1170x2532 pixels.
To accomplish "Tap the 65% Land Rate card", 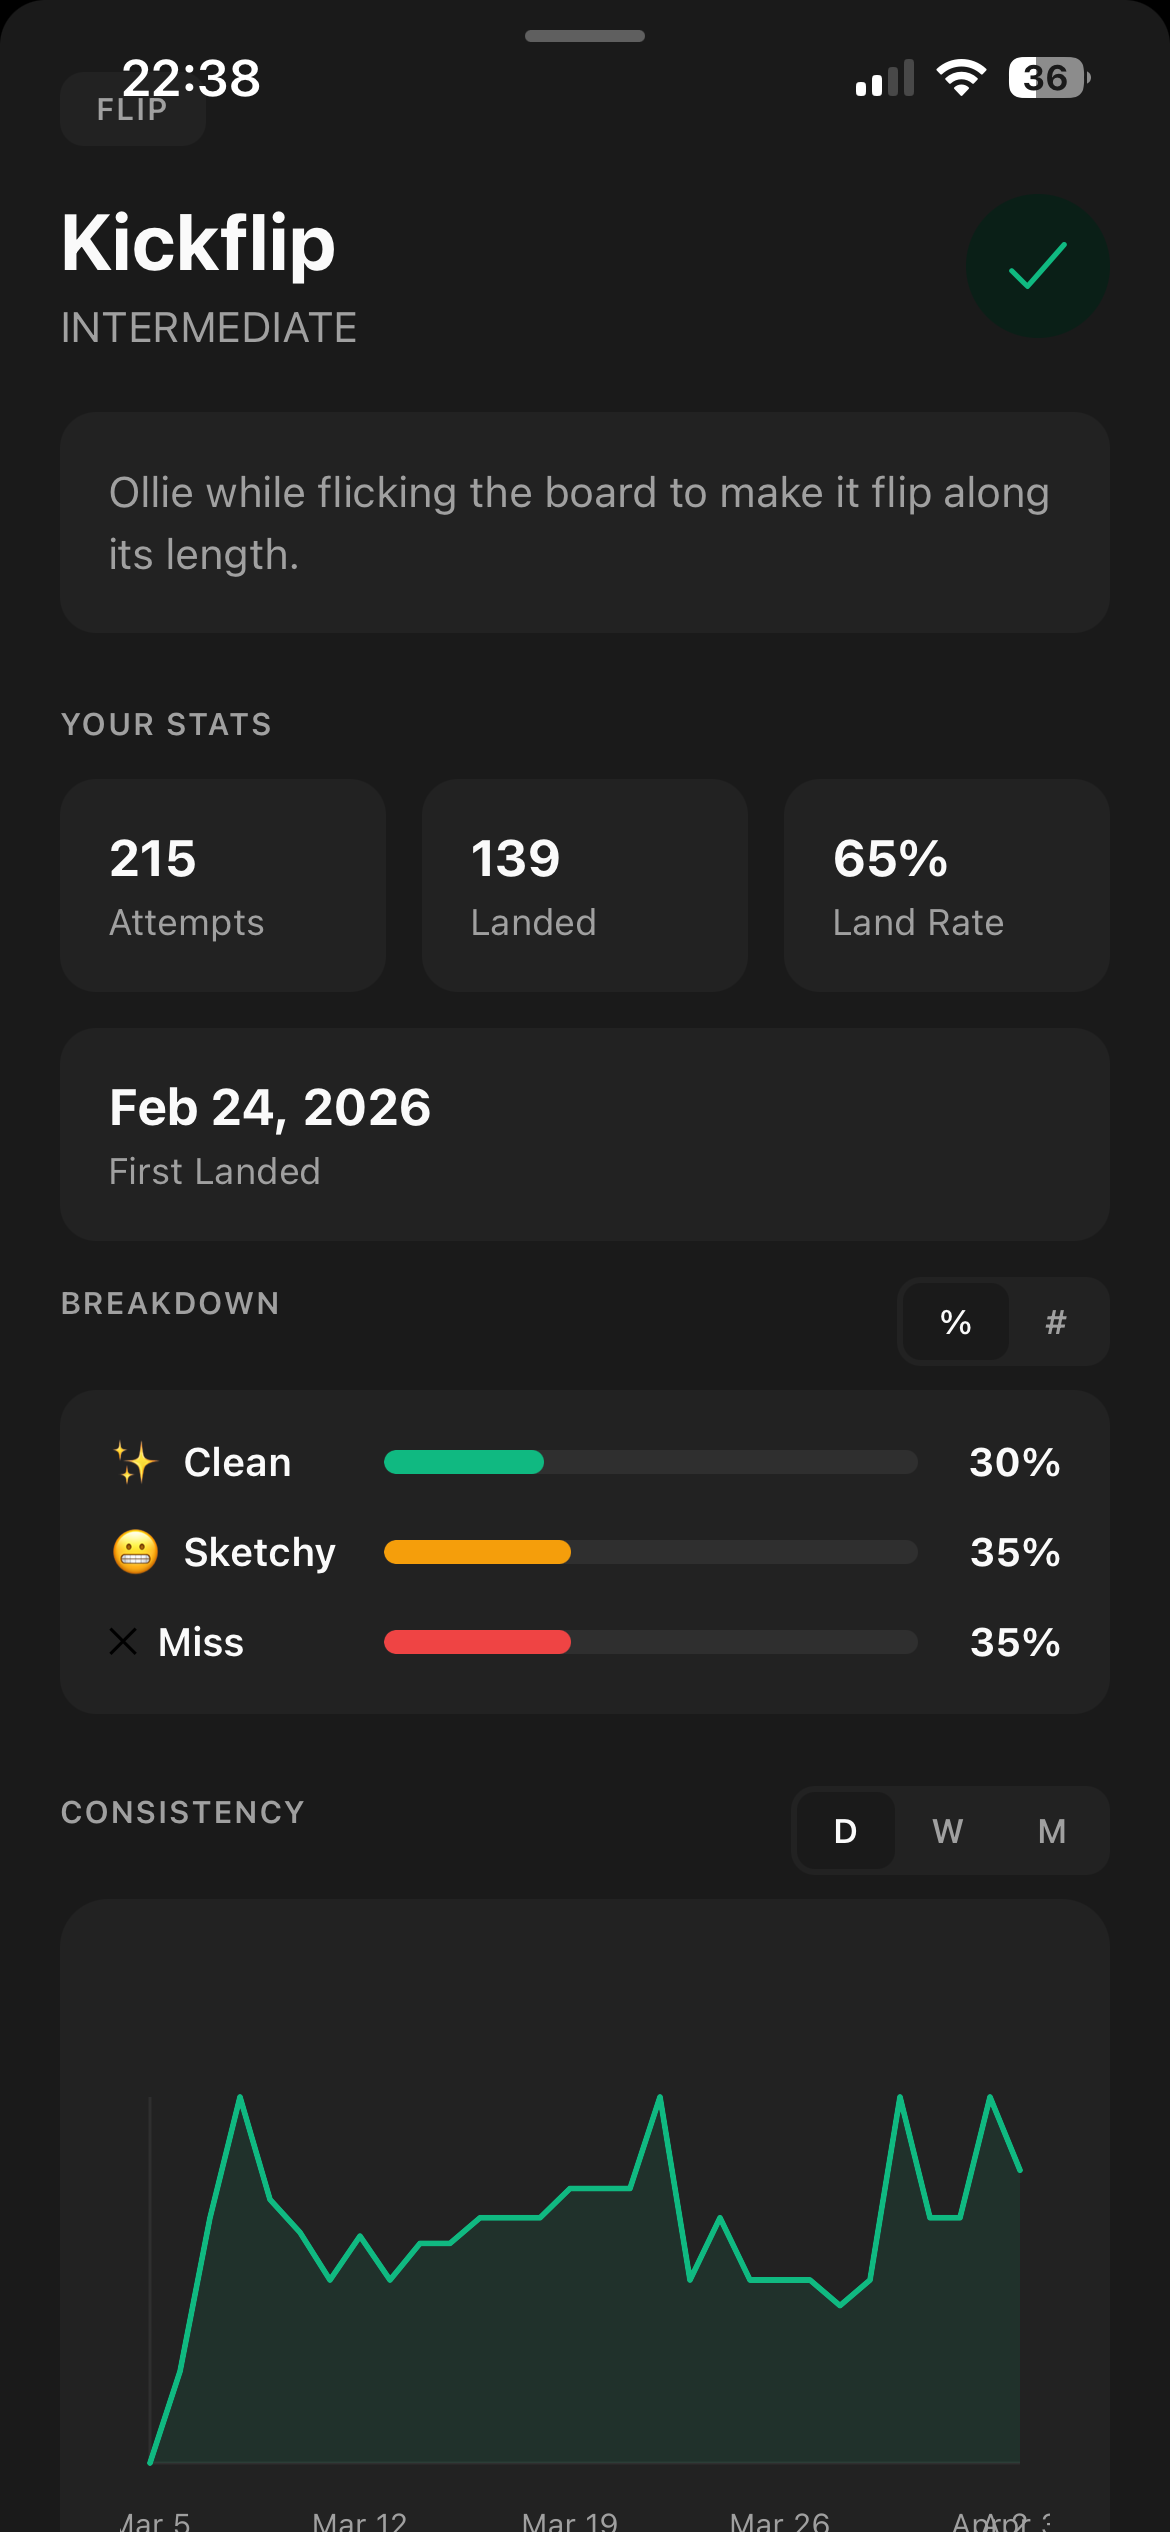I will click(x=946, y=884).
